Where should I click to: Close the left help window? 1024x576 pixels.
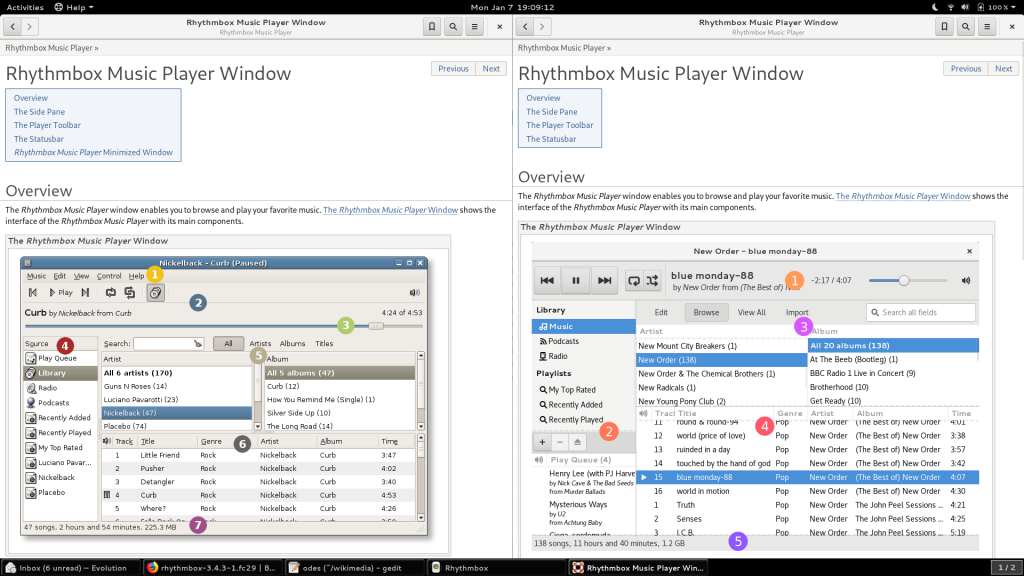pyautogui.click(x=500, y=27)
